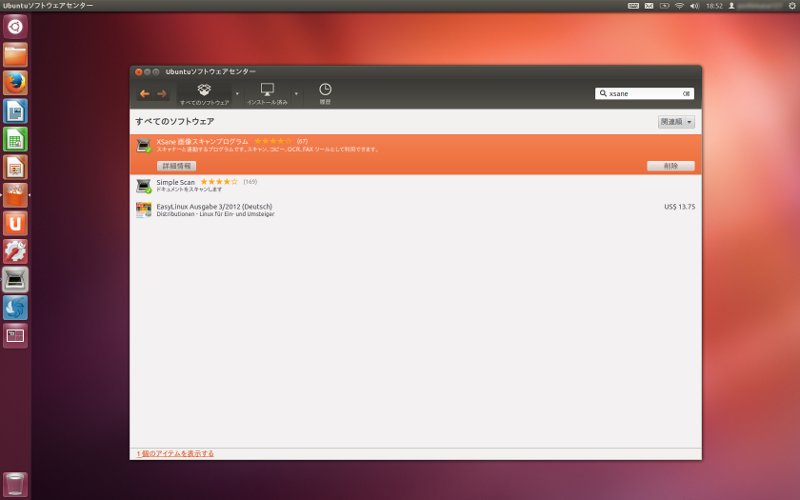Open LibreOffice Impress from the launcher
This screenshot has width=800, height=500.
point(15,167)
